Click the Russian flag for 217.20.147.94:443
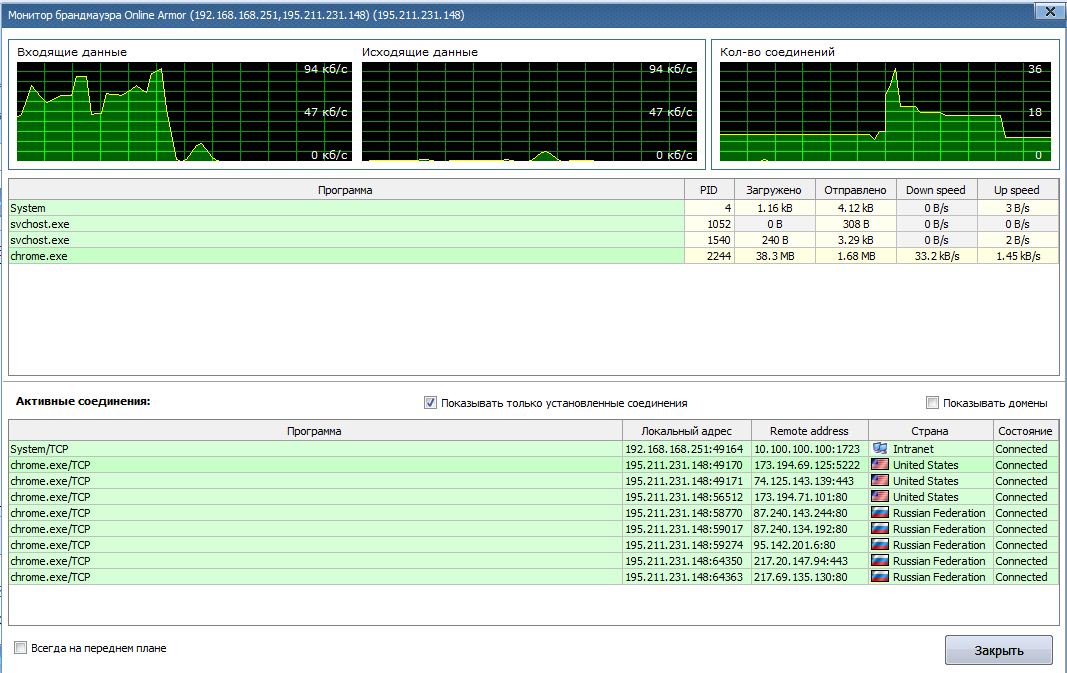Screen dimensions: 1067x673 (x=880, y=561)
